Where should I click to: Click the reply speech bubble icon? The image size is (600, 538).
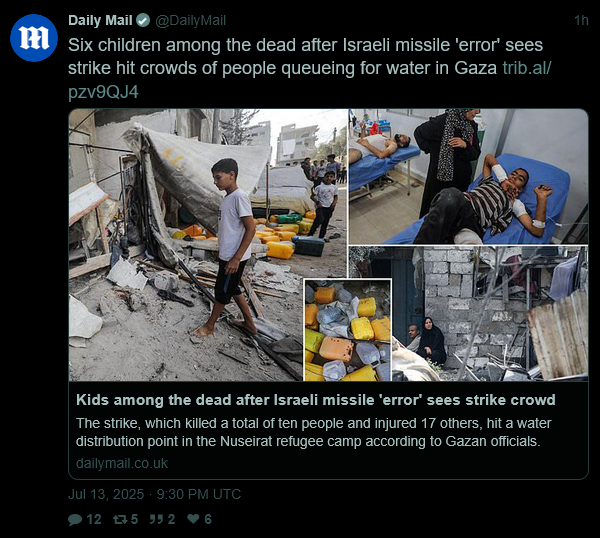(x=75, y=519)
